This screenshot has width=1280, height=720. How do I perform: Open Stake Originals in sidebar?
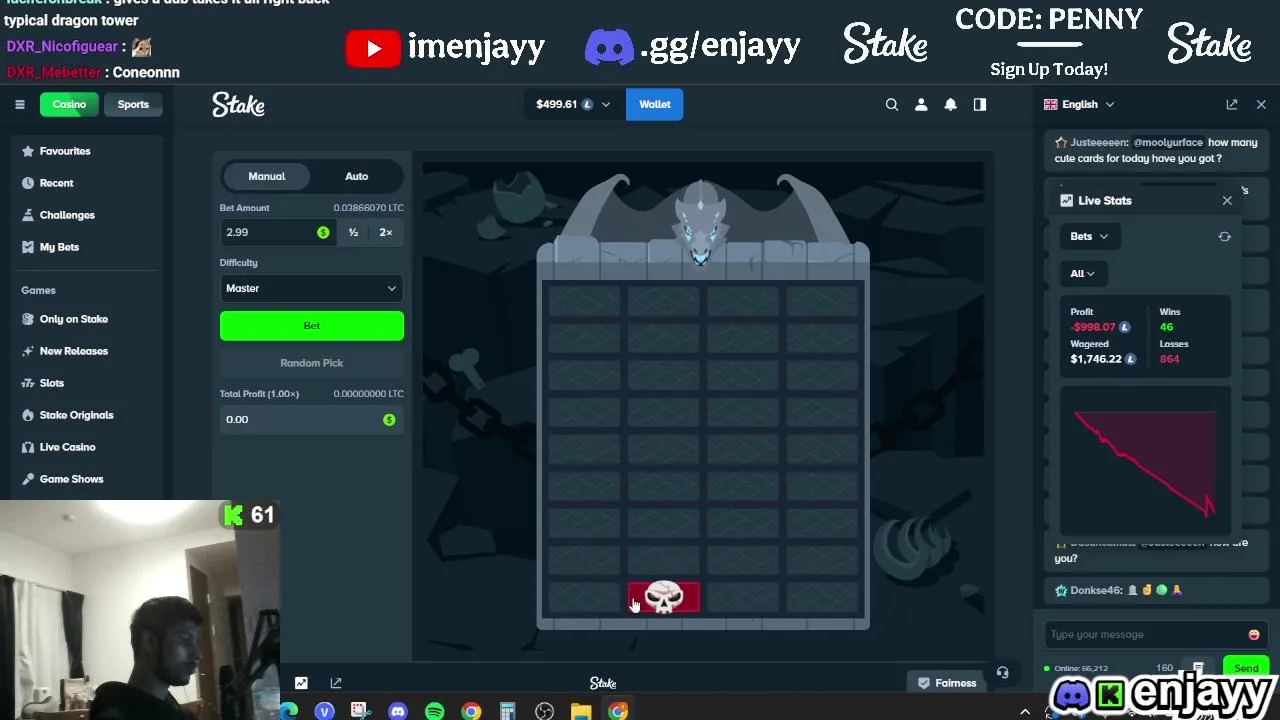pos(76,415)
